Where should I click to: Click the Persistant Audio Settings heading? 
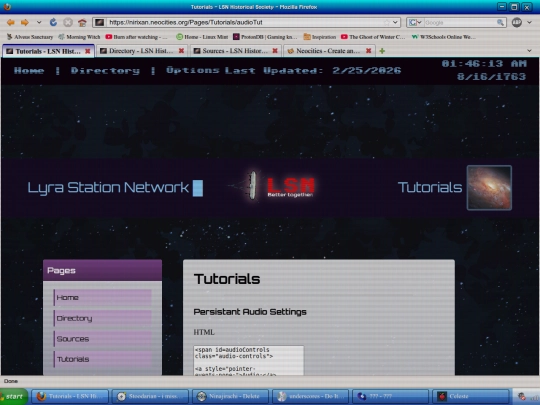coord(250,312)
